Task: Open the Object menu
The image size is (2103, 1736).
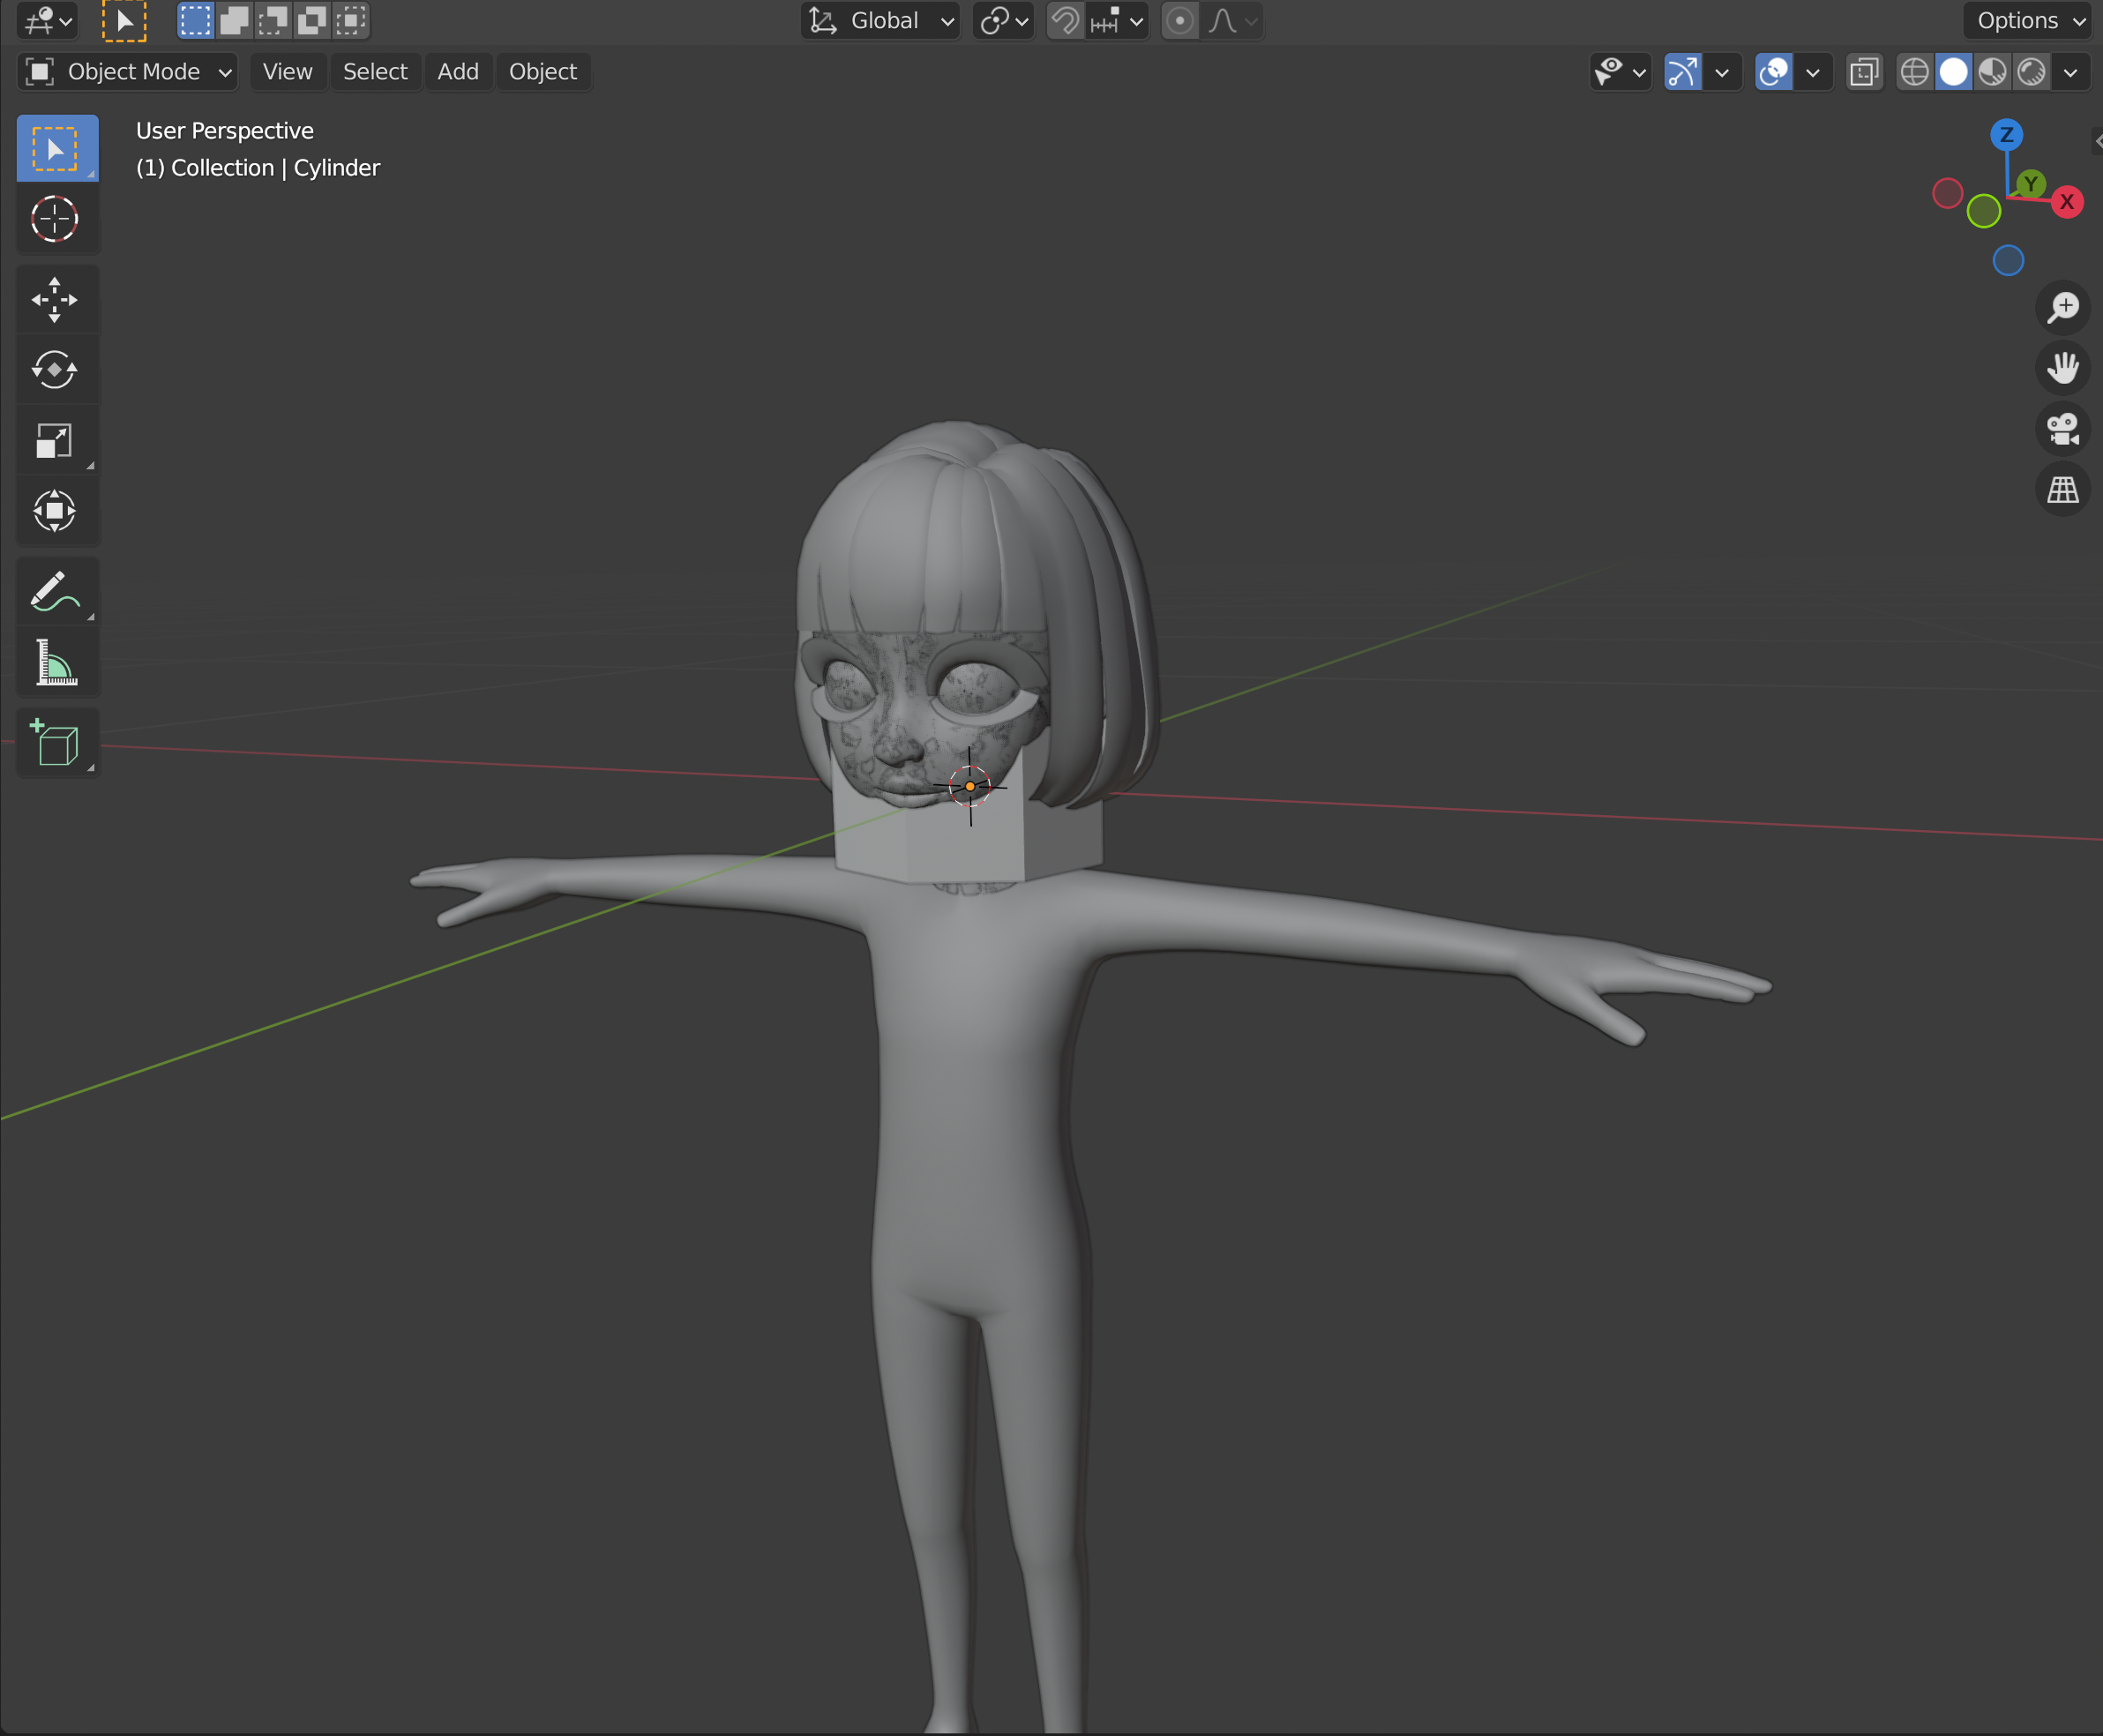Action: coord(543,72)
